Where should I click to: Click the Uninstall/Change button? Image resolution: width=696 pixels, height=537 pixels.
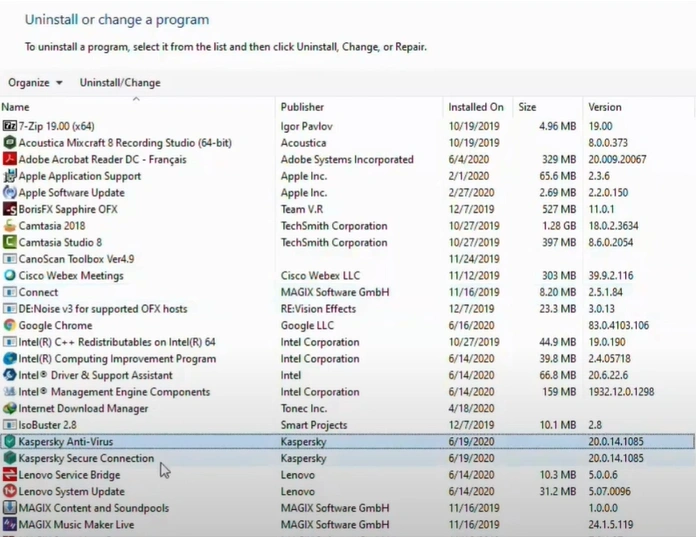pos(120,83)
